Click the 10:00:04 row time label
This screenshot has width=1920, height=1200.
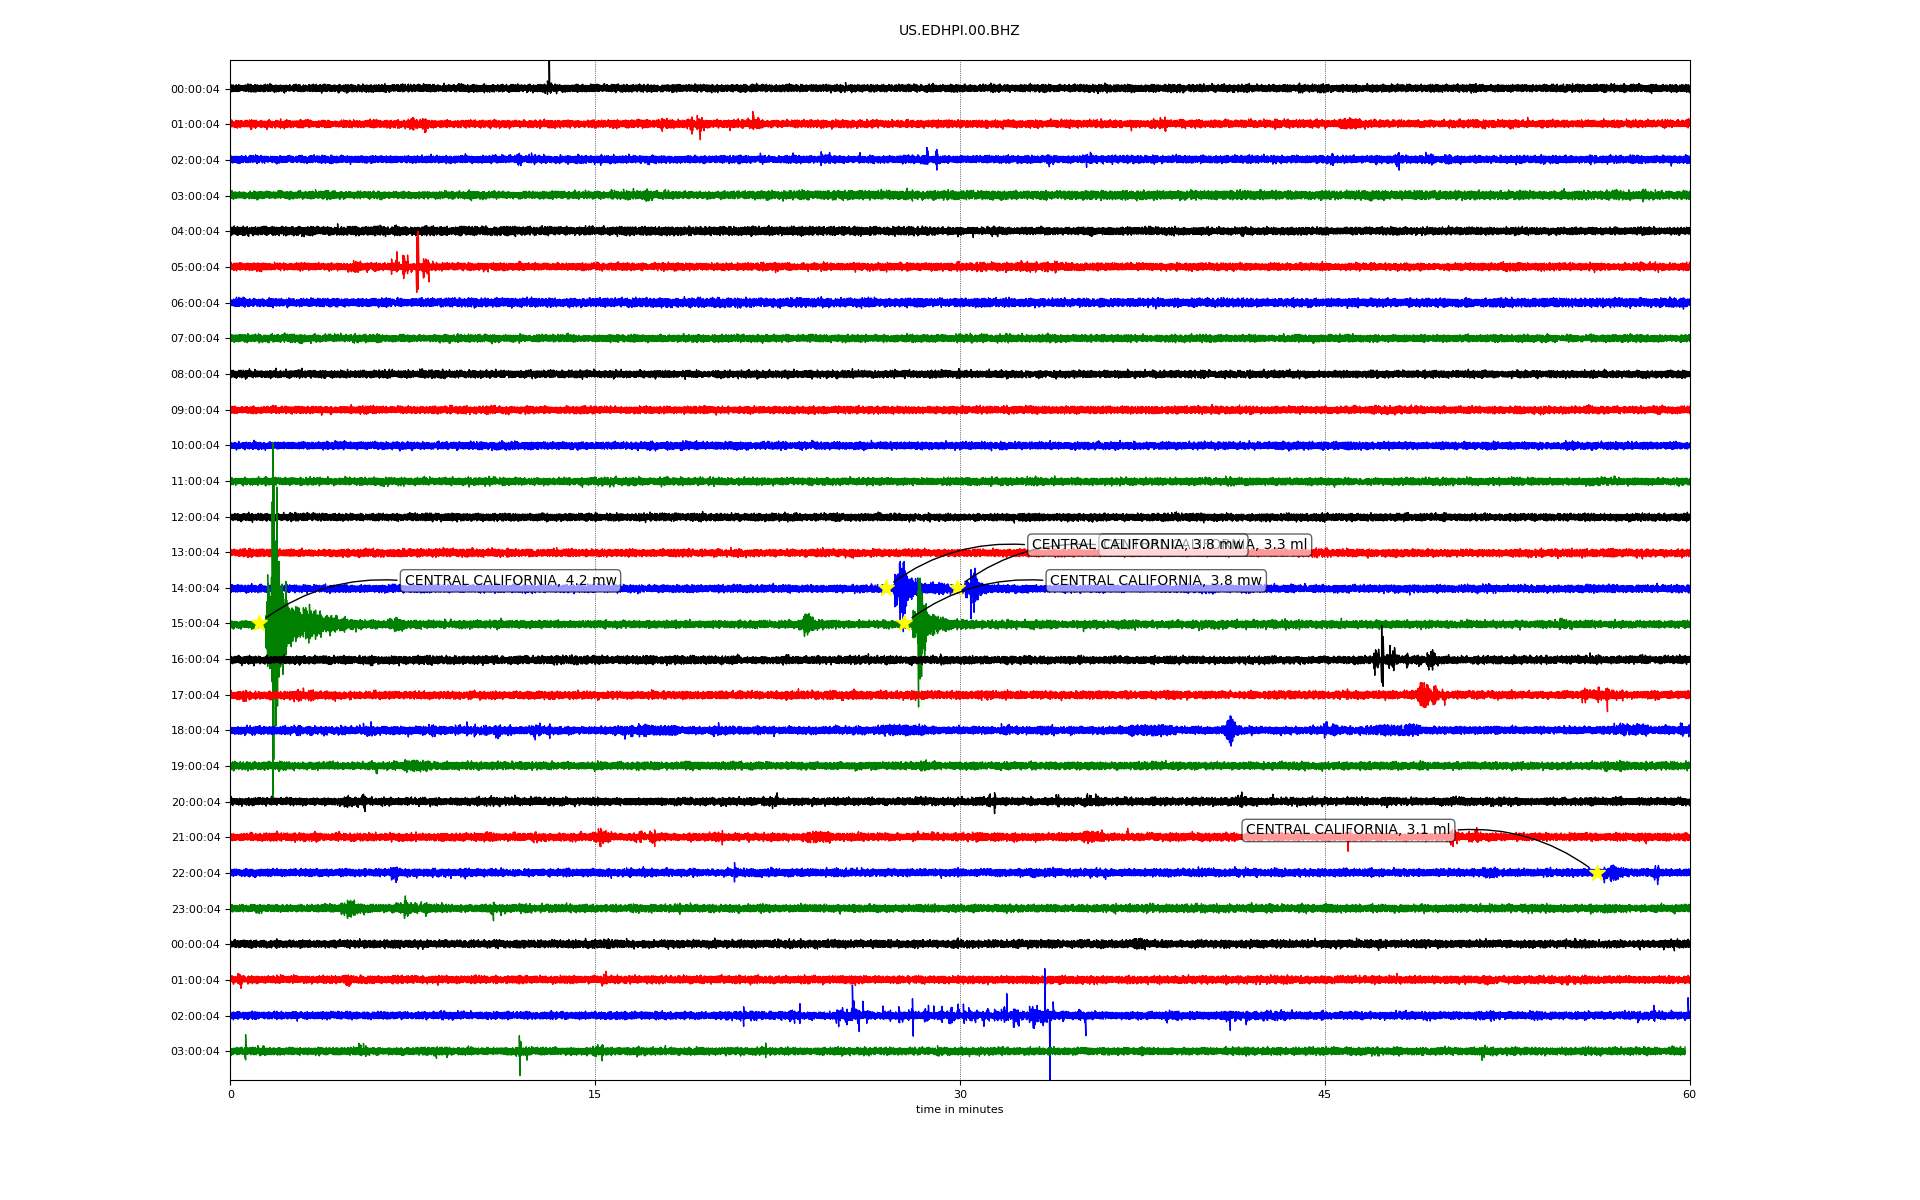[195, 446]
